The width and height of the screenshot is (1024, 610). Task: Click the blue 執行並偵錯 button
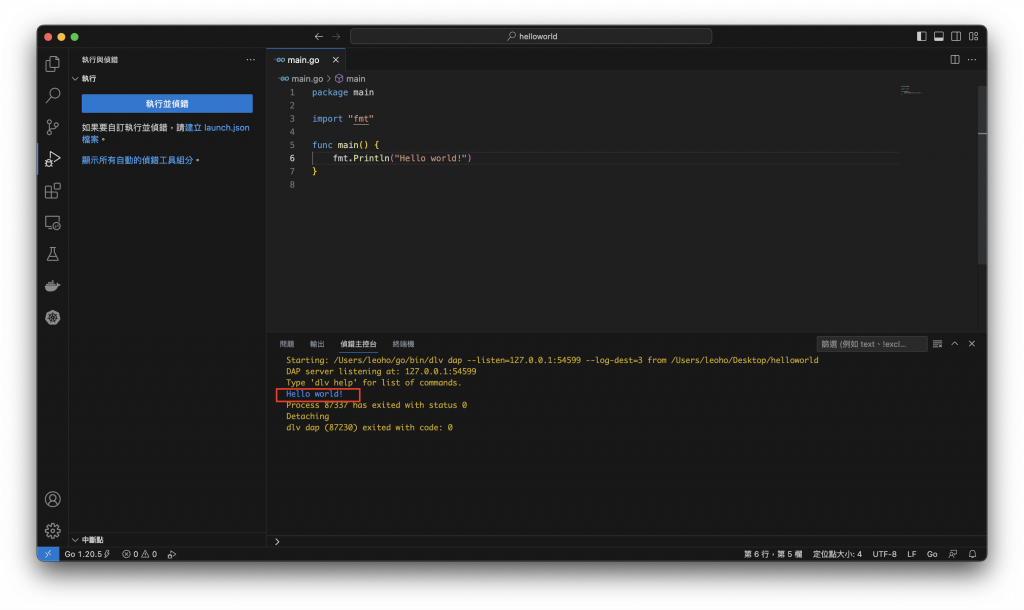pyautogui.click(x=167, y=104)
